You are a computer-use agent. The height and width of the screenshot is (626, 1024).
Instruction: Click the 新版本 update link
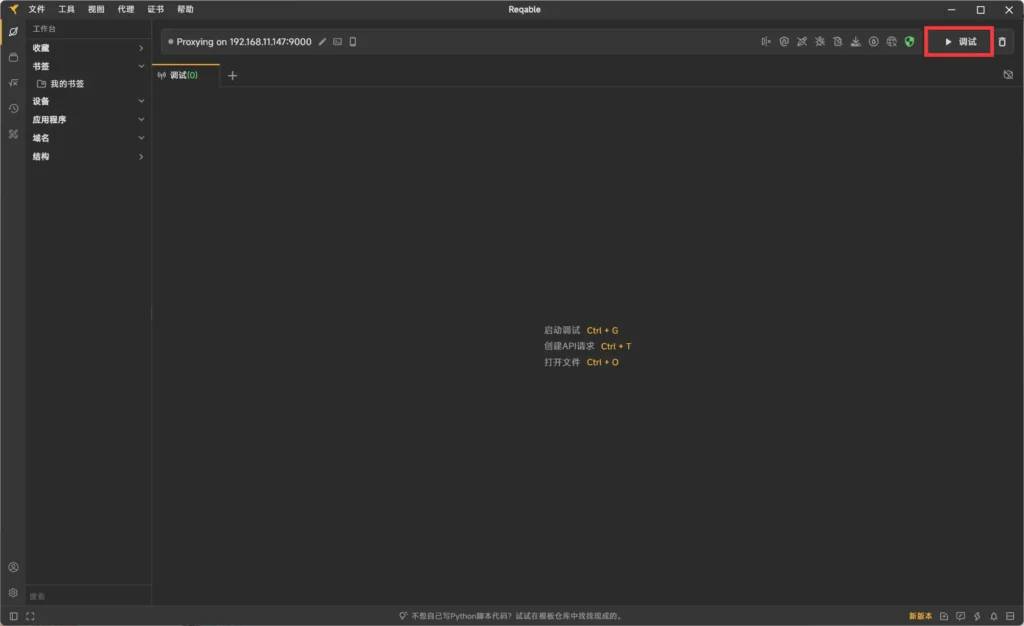[x=920, y=616]
